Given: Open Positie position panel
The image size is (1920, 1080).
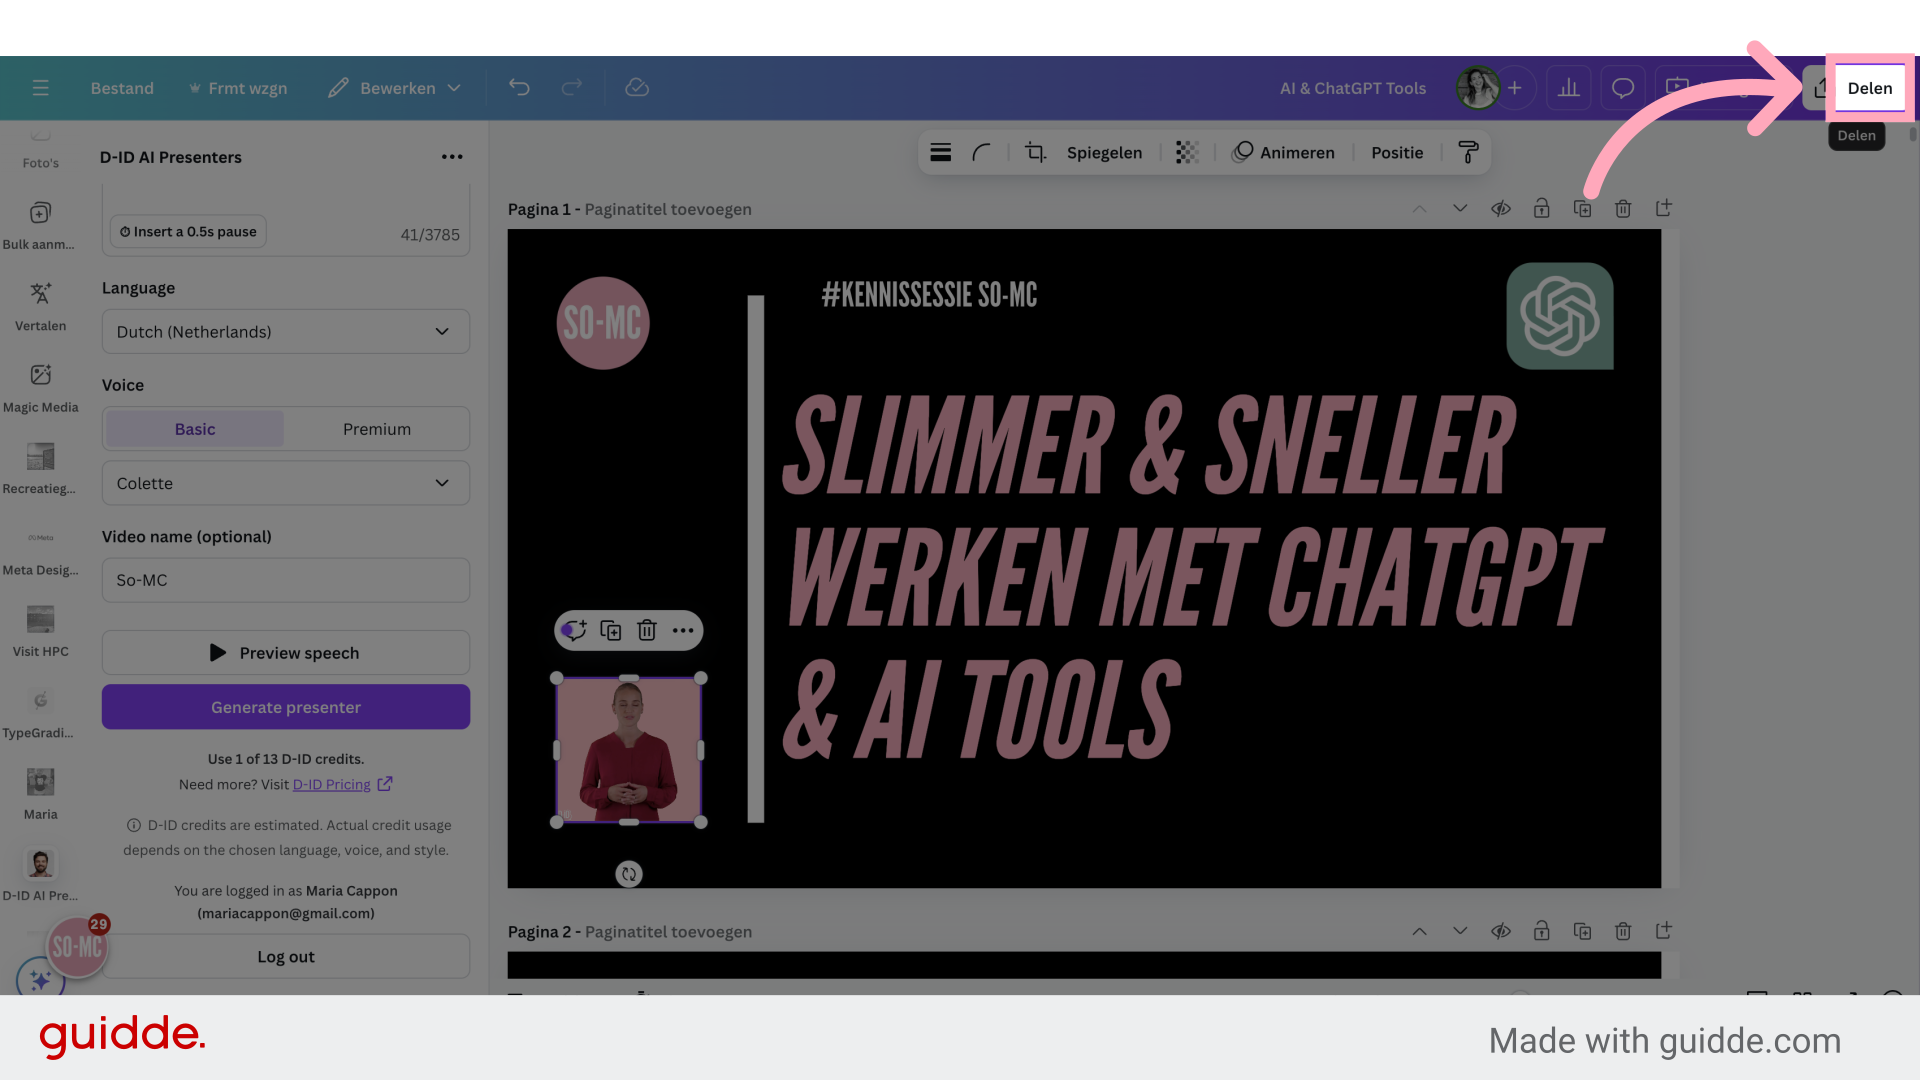Looking at the screenshot, I should 1396,153.
